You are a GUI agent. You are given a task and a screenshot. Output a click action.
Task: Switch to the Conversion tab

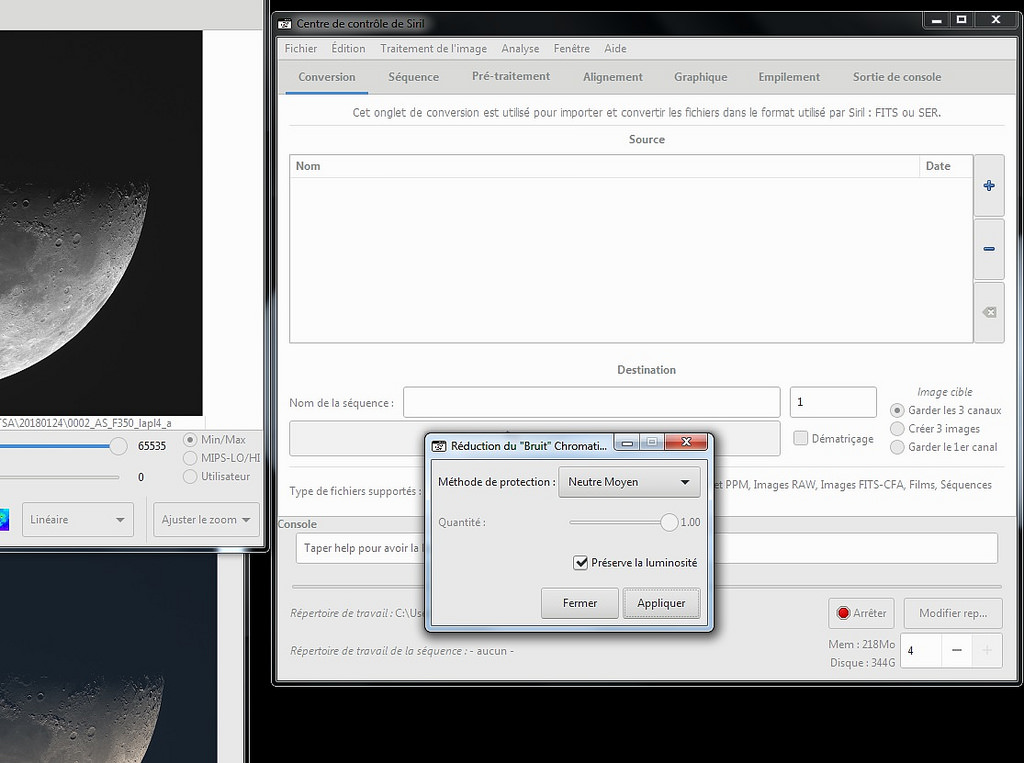point(327,77)
